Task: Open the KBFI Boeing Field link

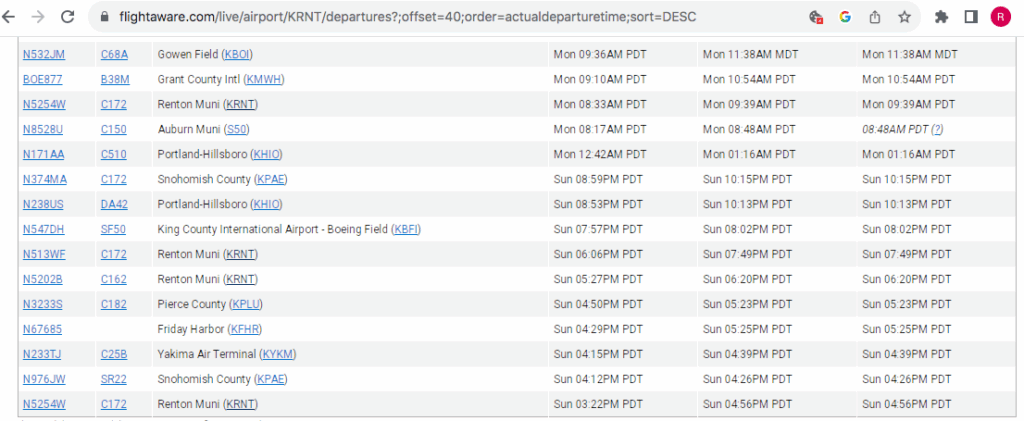Action: pyautogui.click(x=406, y=229)
